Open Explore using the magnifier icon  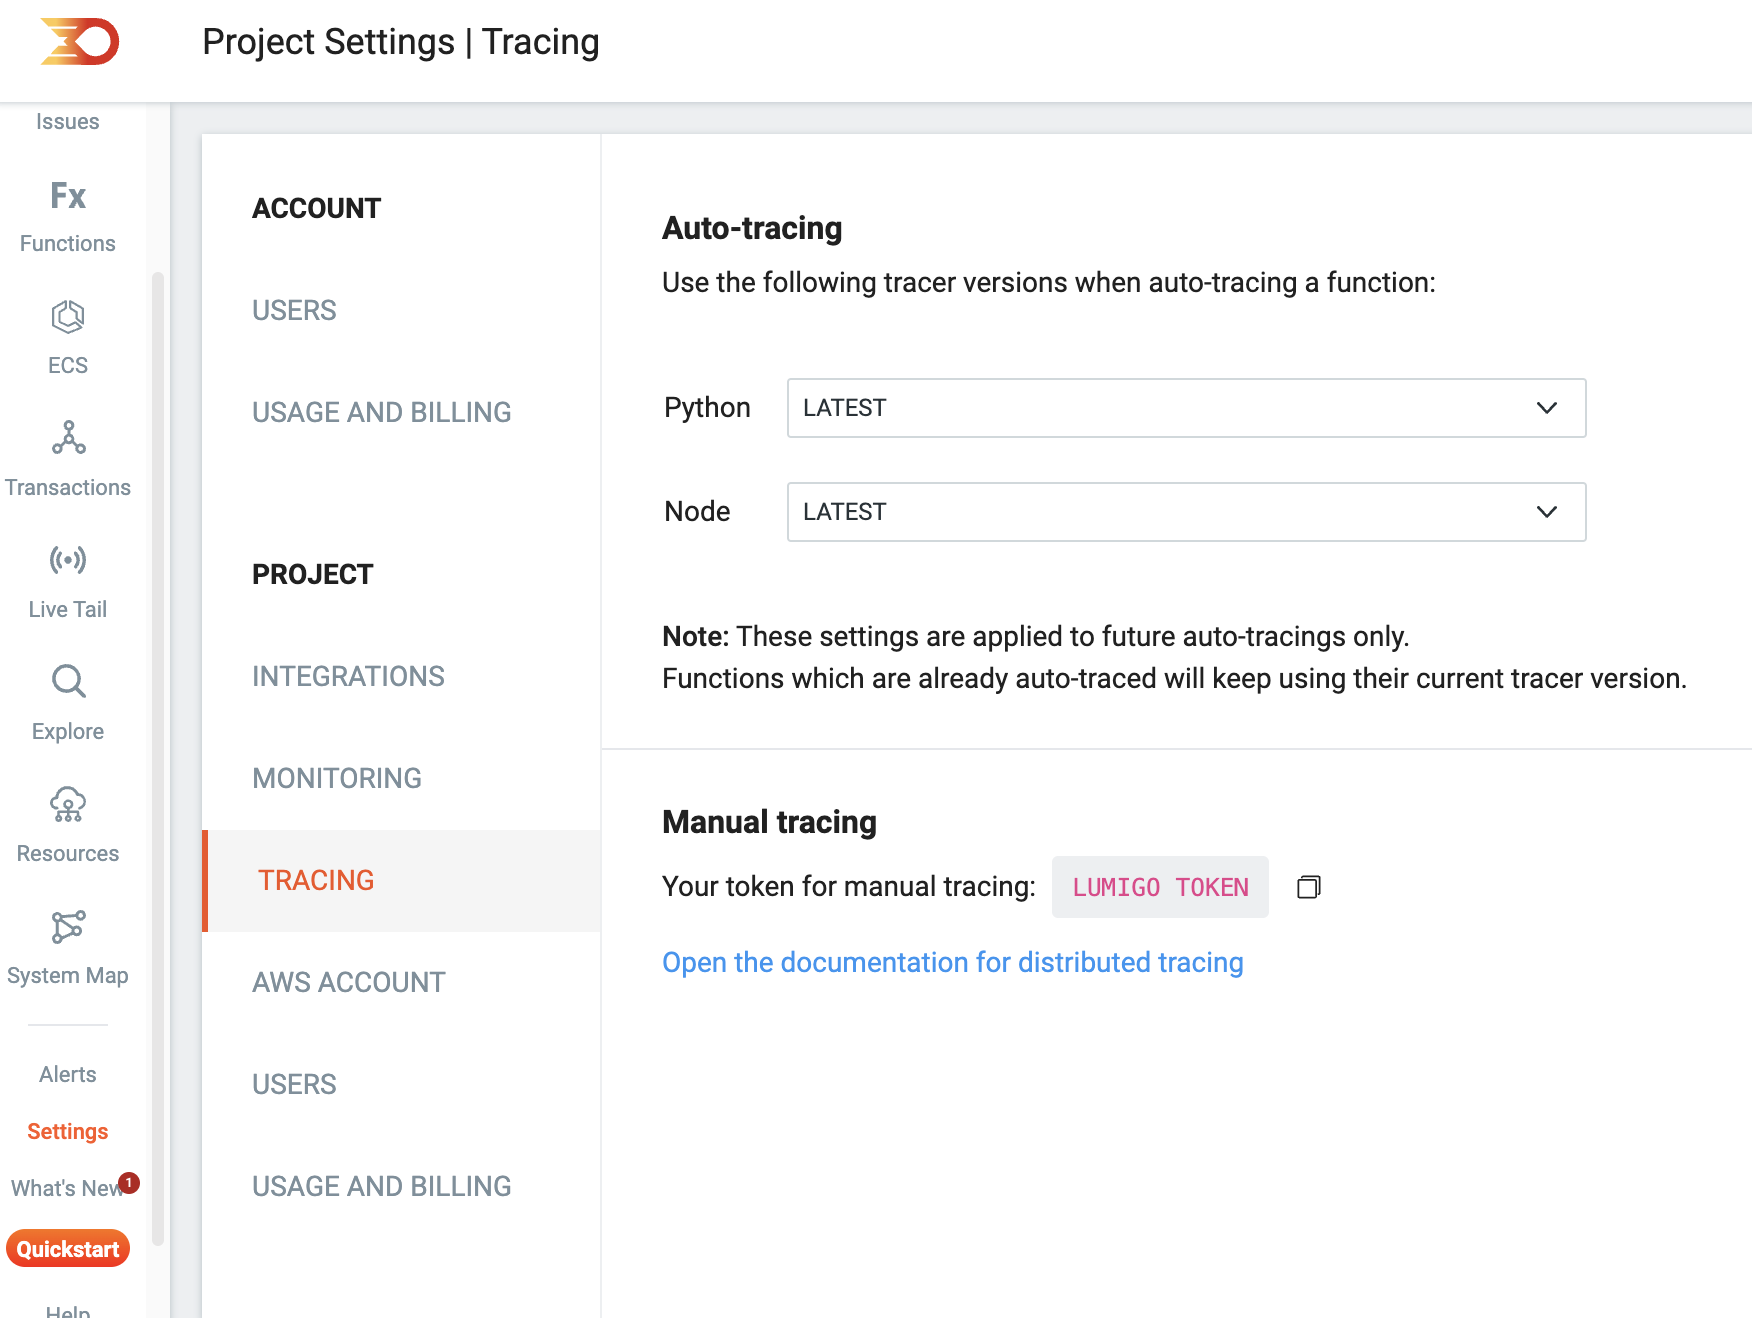pos(67,681)
